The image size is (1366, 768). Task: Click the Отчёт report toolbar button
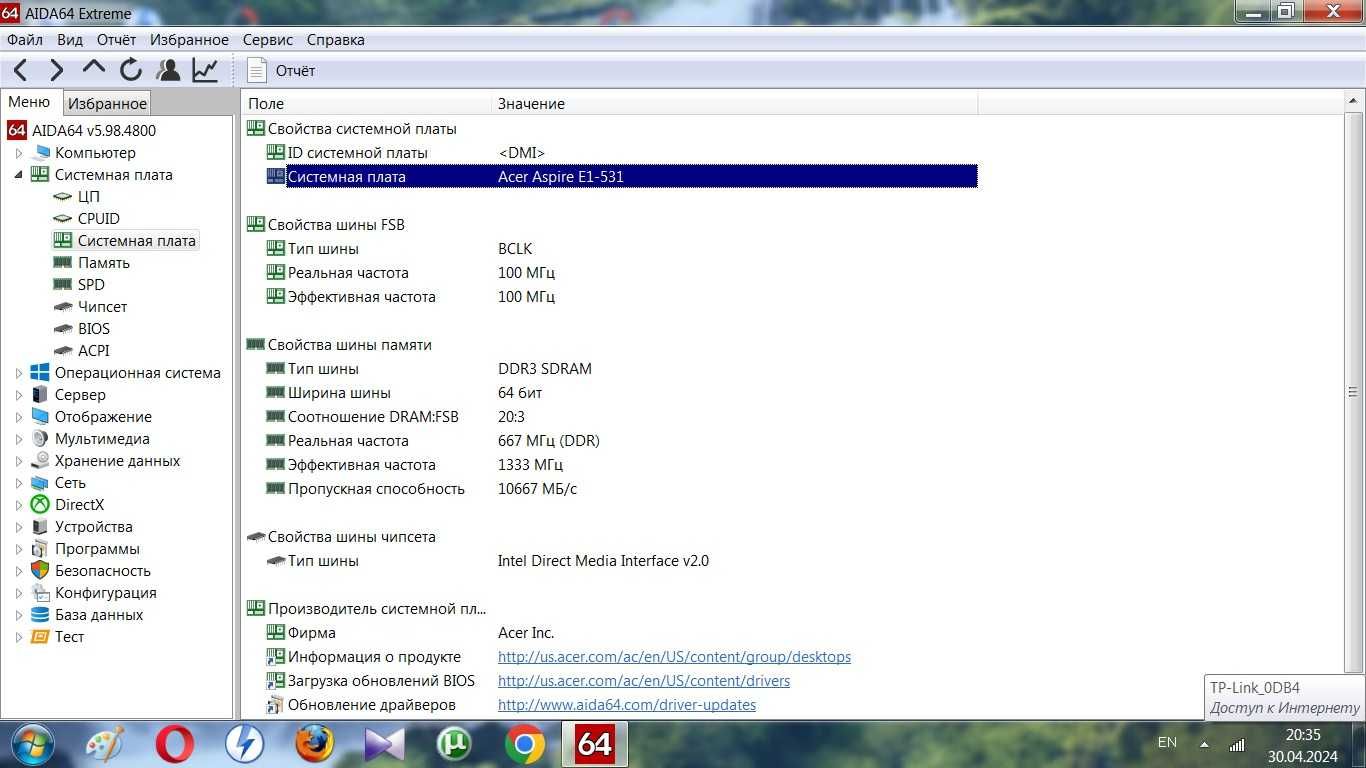(x=282, y=70)
